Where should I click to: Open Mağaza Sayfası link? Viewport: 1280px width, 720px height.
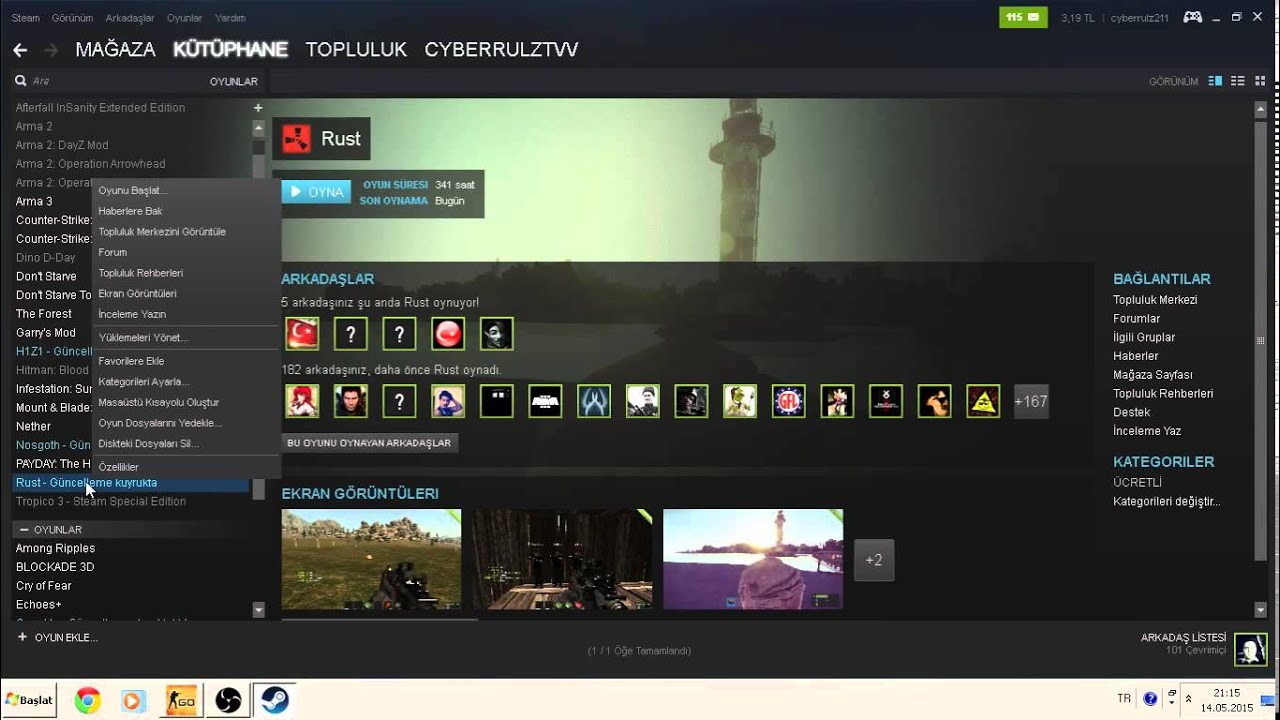pyautogui.click(x=1153, y=375)
